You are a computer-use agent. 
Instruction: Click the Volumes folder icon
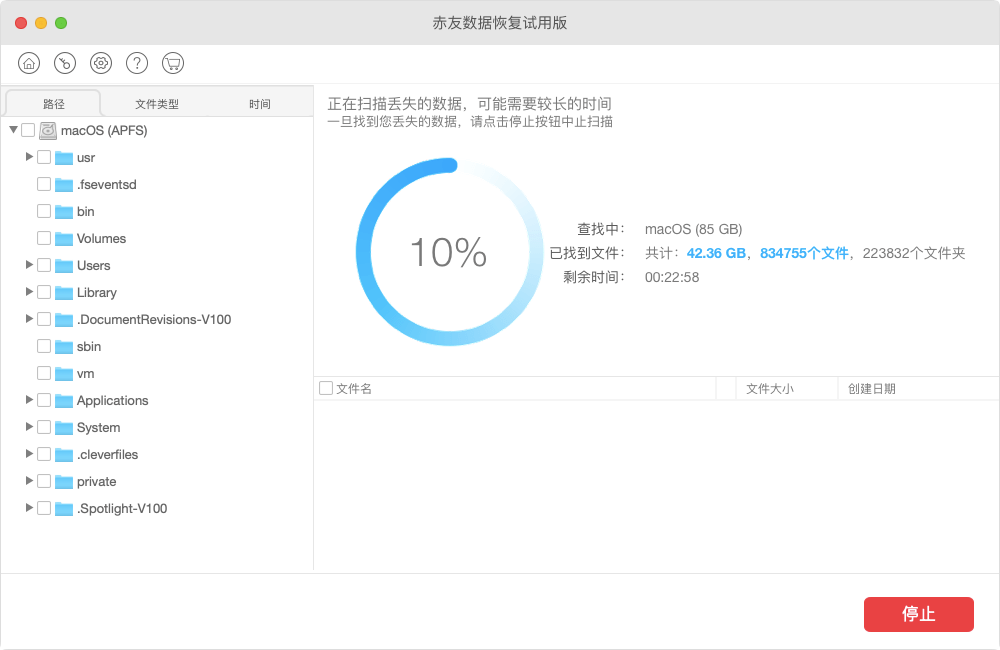click(64, 239)
